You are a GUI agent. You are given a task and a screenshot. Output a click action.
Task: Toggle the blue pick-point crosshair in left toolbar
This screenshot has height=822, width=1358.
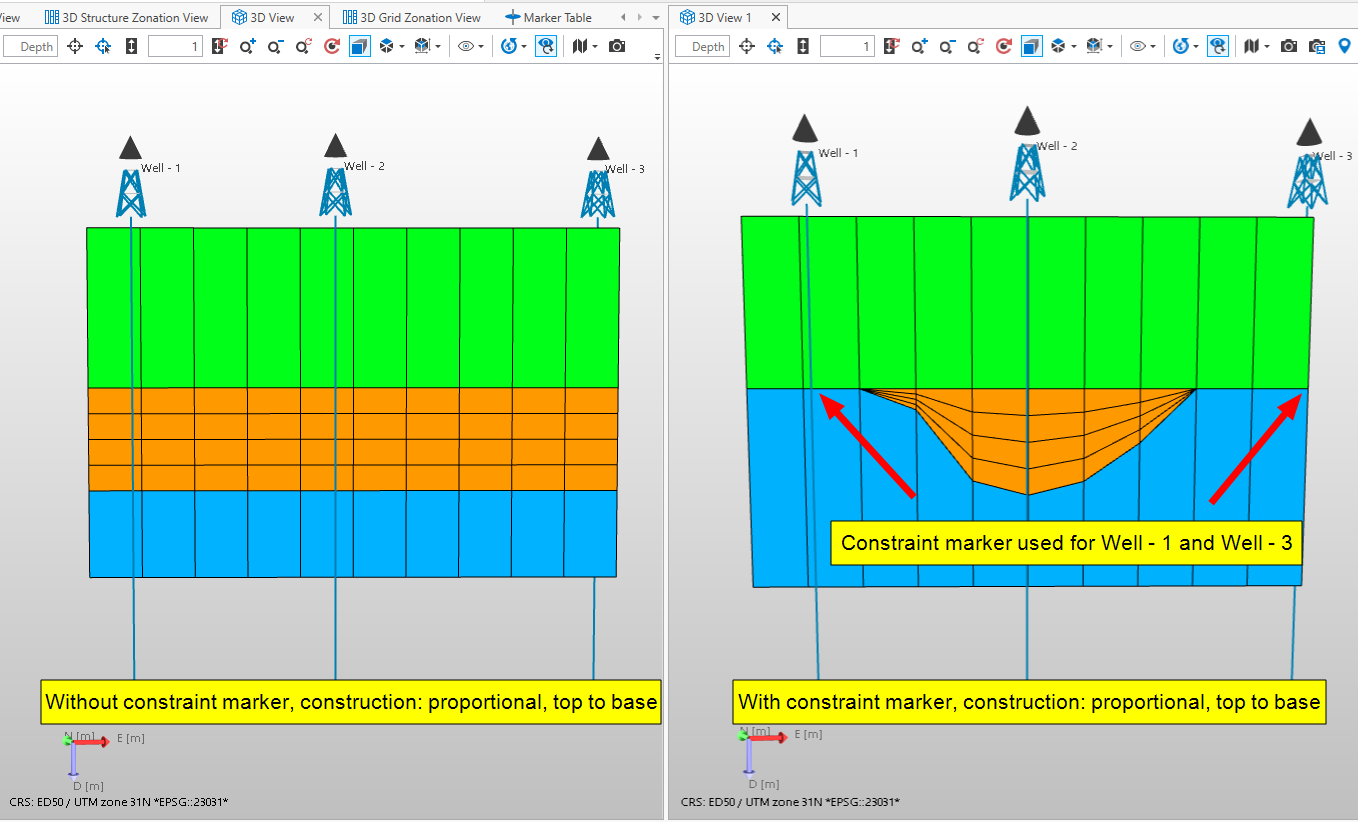click(x=103, y=46)
